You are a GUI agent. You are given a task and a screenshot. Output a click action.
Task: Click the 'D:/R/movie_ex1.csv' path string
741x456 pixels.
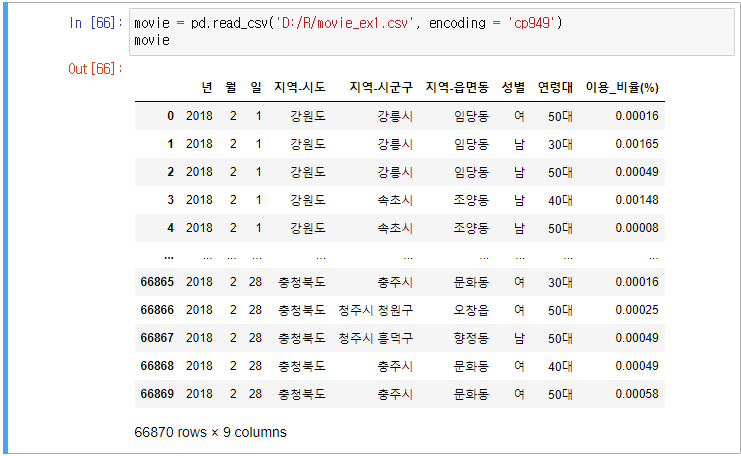click(345, 23)
